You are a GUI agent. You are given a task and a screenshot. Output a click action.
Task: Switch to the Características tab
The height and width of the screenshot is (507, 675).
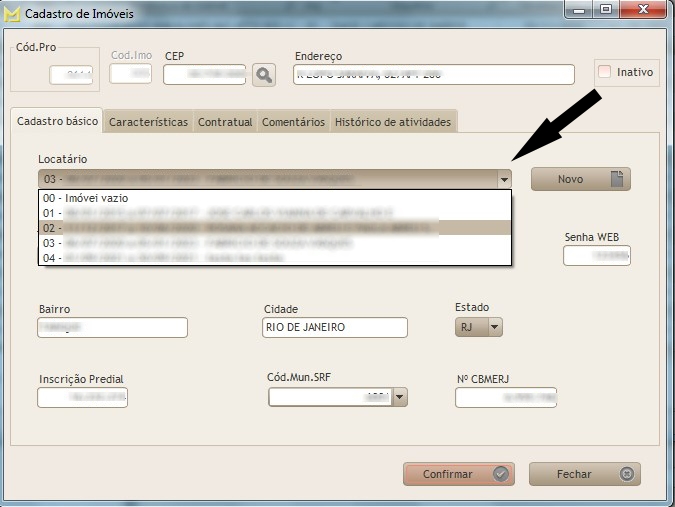pos(148,122)
